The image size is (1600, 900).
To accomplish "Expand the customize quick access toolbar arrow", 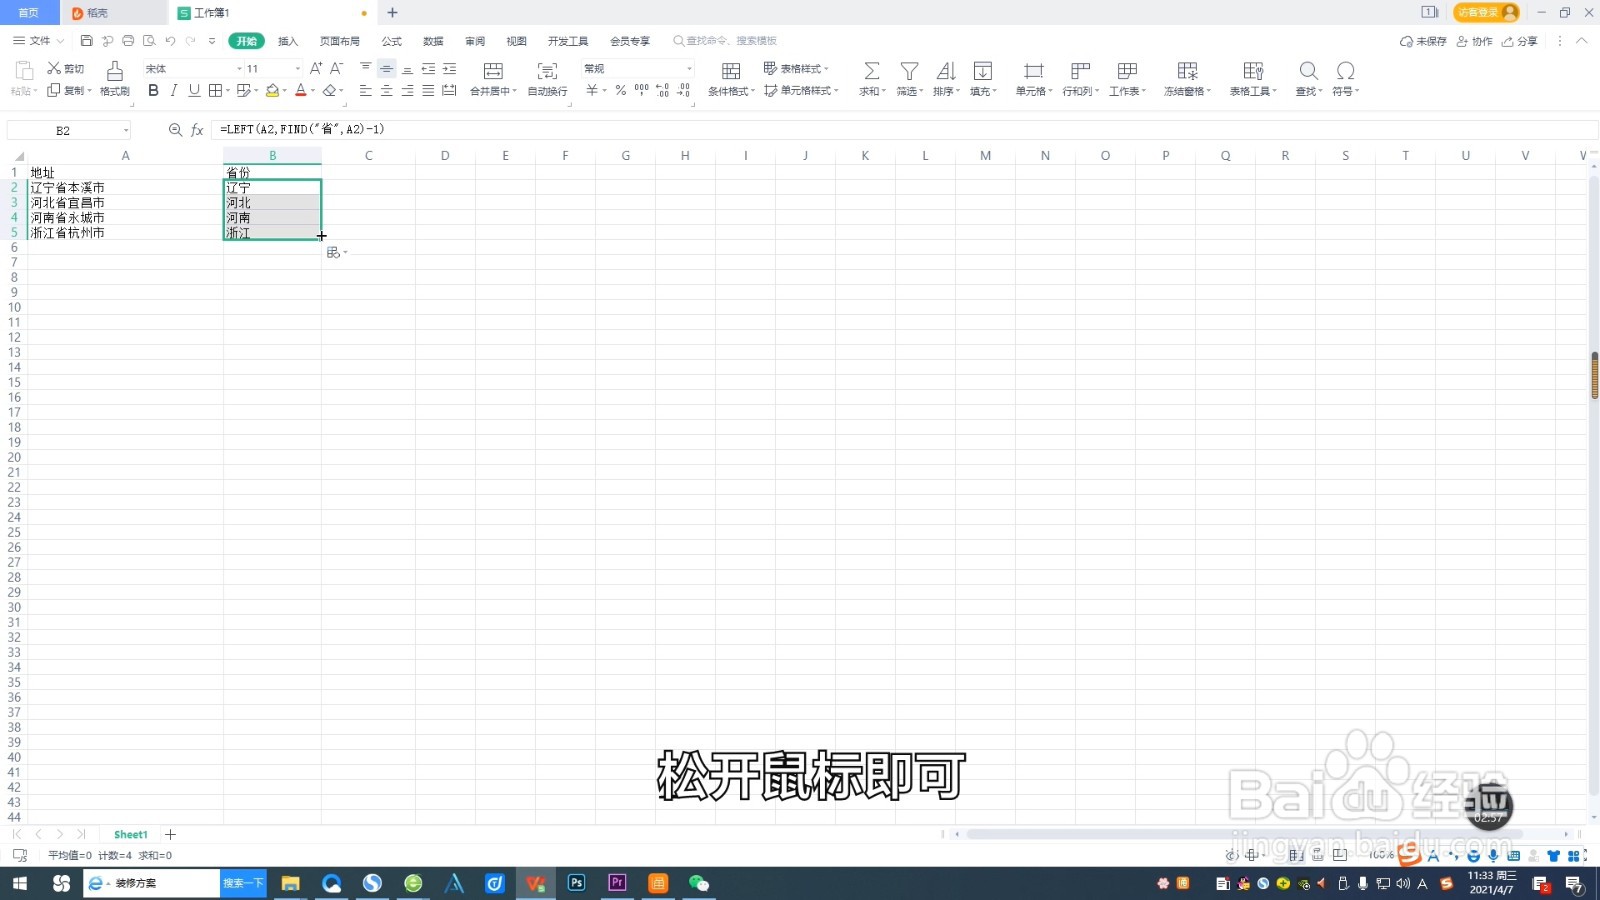I will click(212, 41).
